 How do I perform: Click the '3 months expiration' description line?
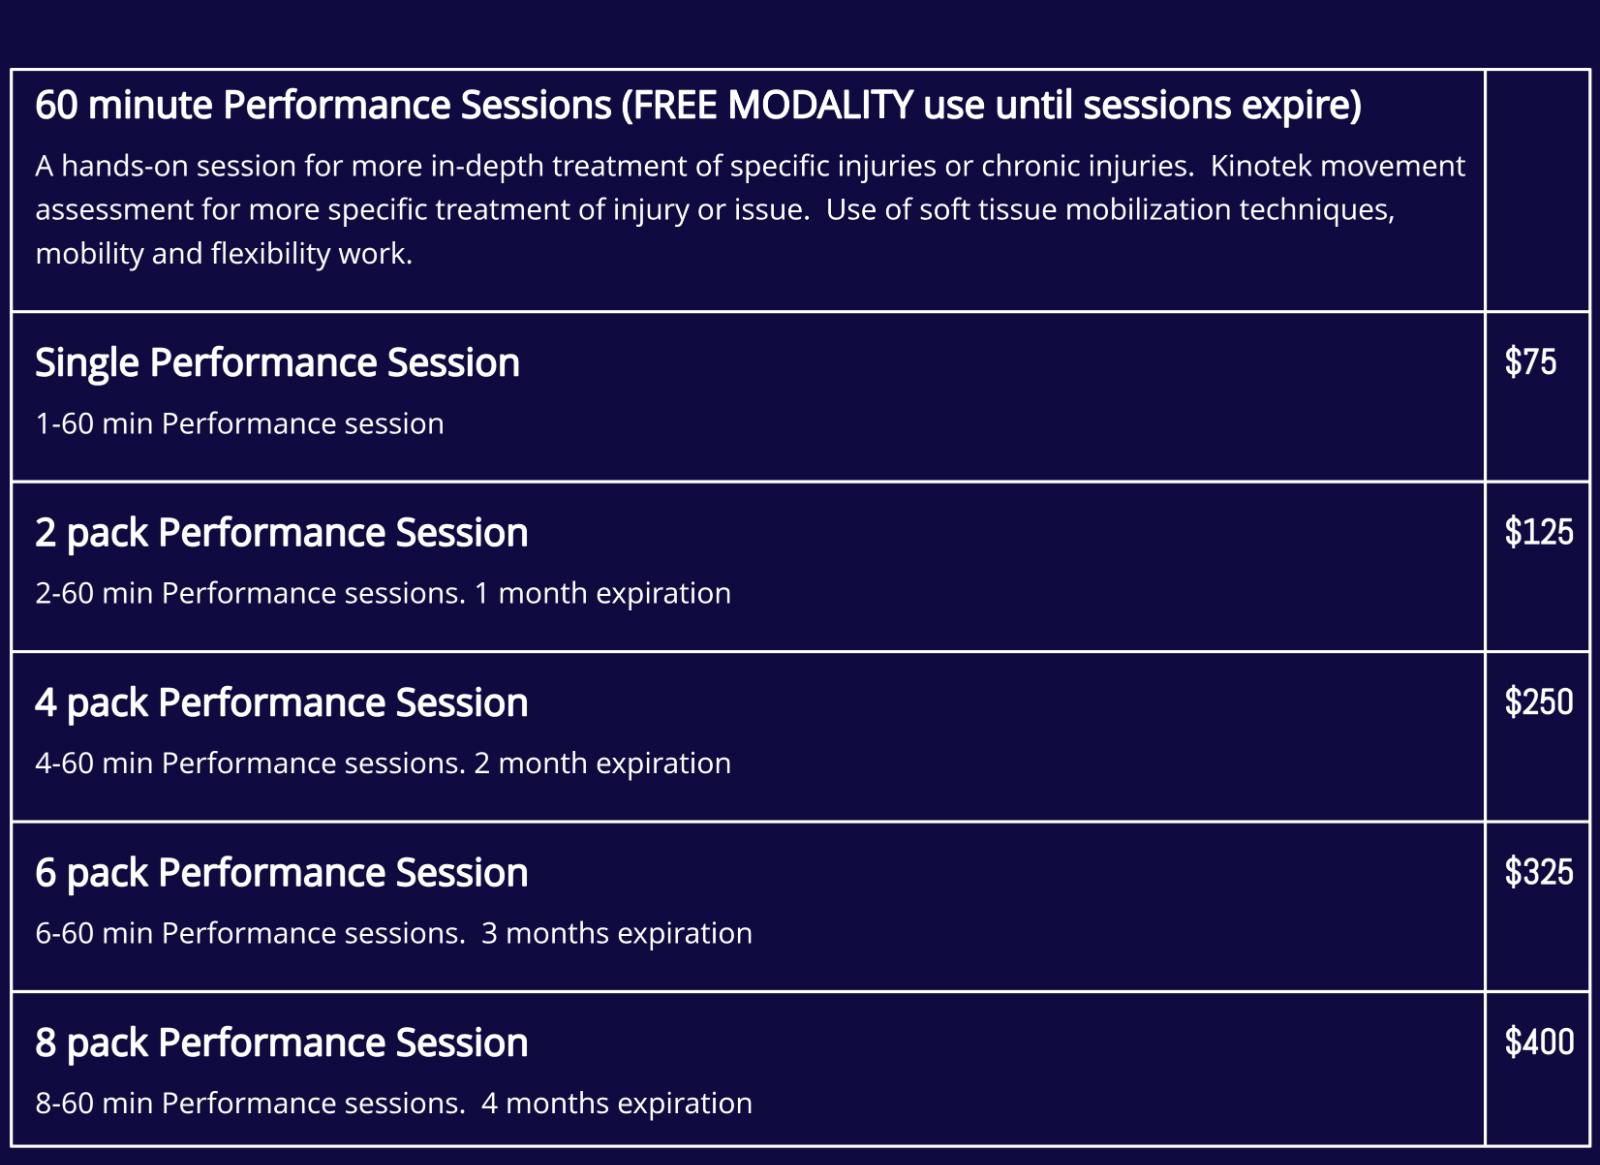[x=616, y=934]
